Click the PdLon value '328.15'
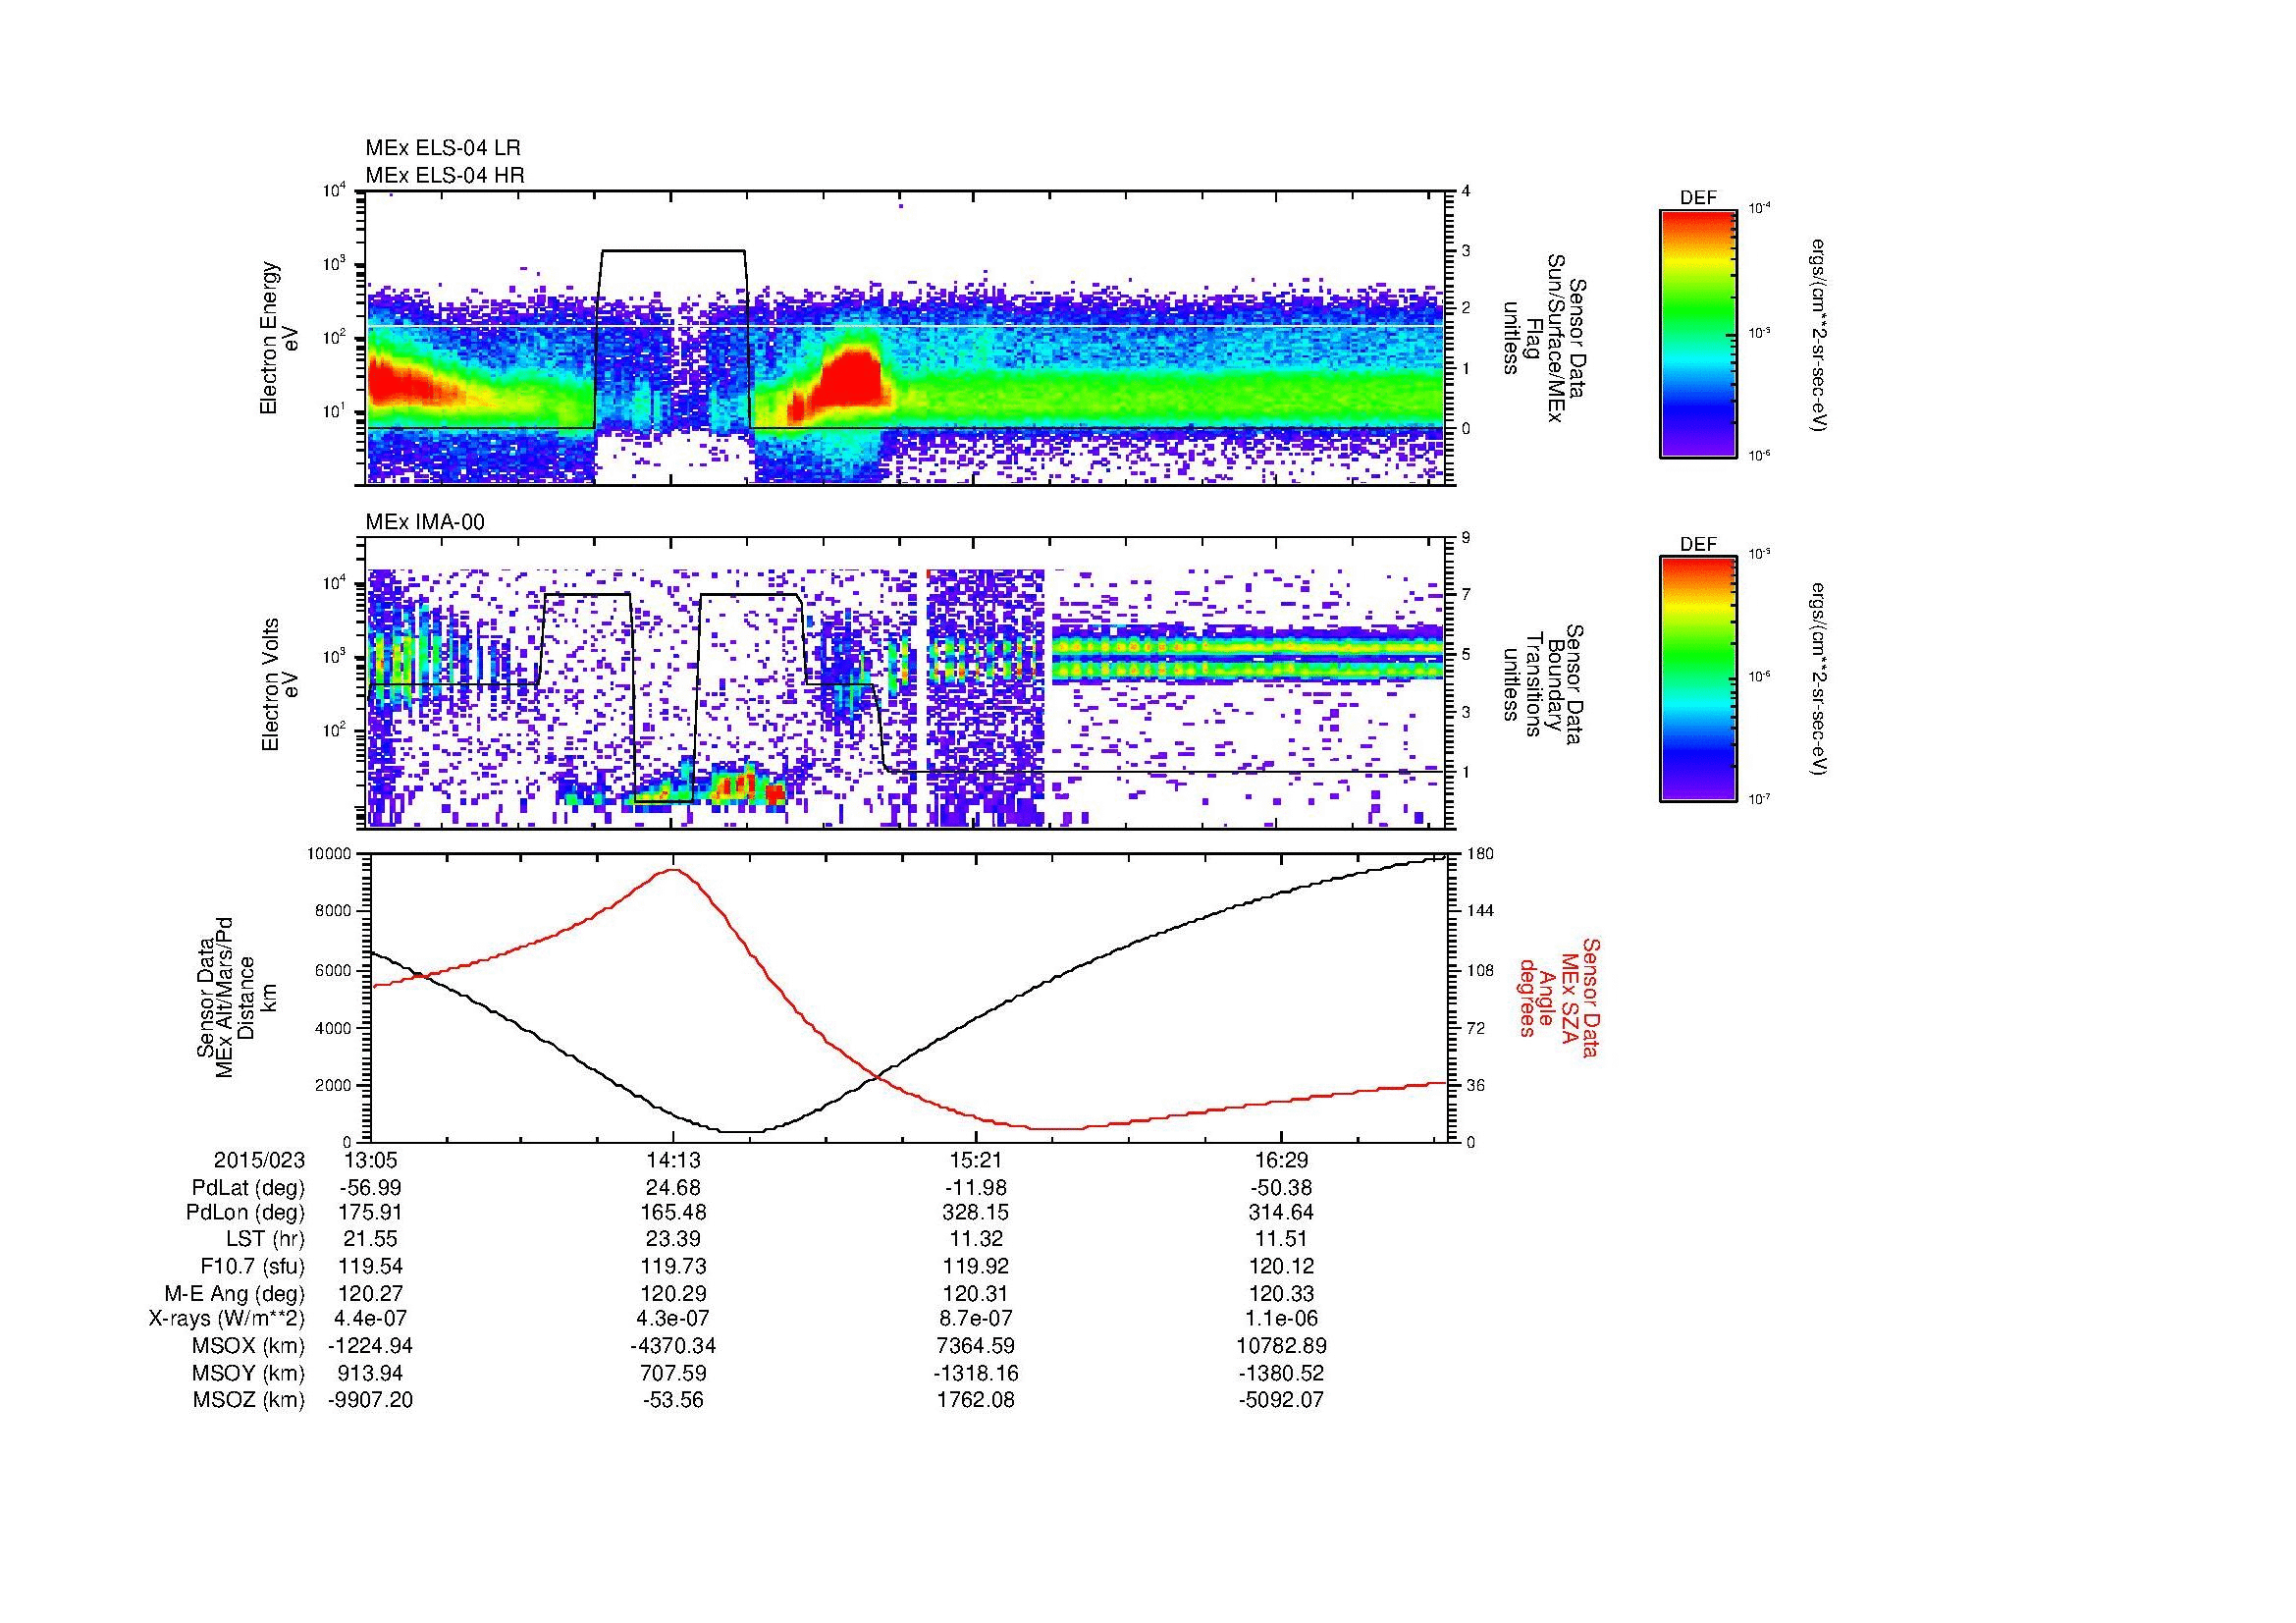This screenshot has width=2296, height=1623. (x=977, y=1213)
